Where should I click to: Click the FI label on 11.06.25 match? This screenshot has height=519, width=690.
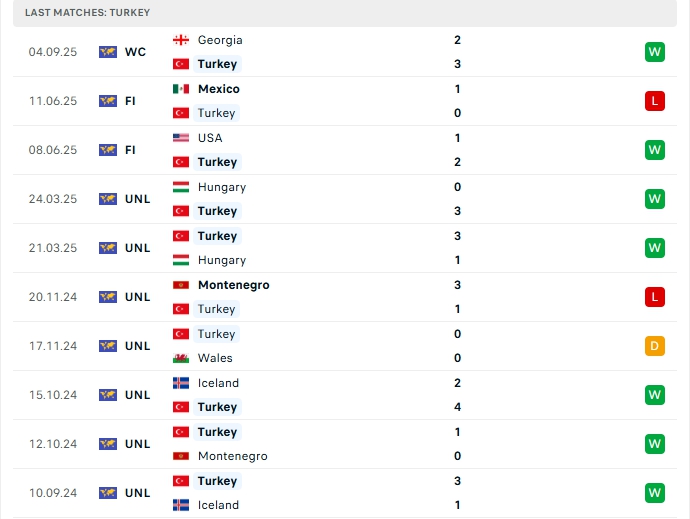(130, 101)
